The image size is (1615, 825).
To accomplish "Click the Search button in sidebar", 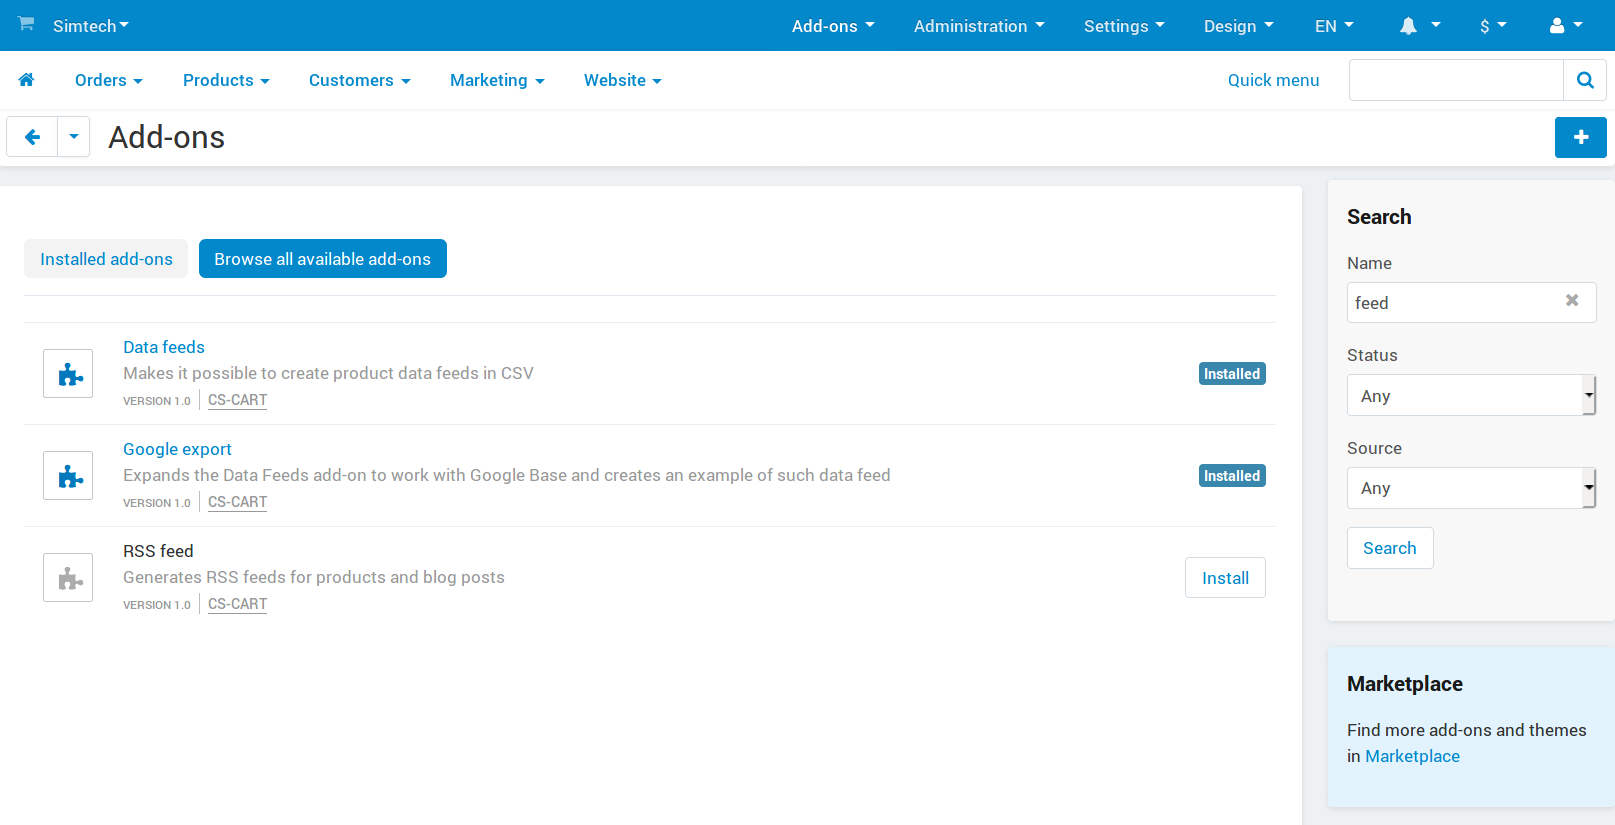I will [1390, 548].
